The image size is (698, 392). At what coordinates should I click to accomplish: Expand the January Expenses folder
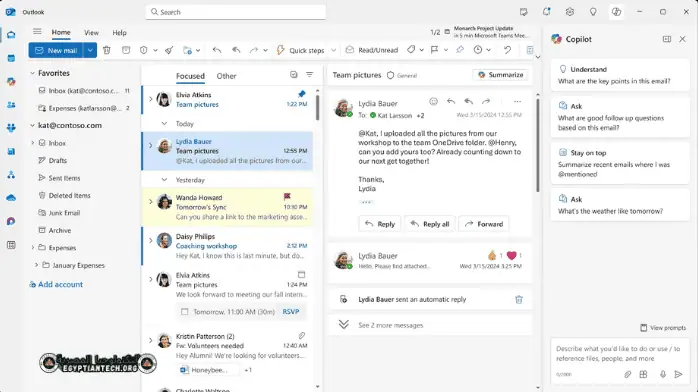[x=36, y=265]
